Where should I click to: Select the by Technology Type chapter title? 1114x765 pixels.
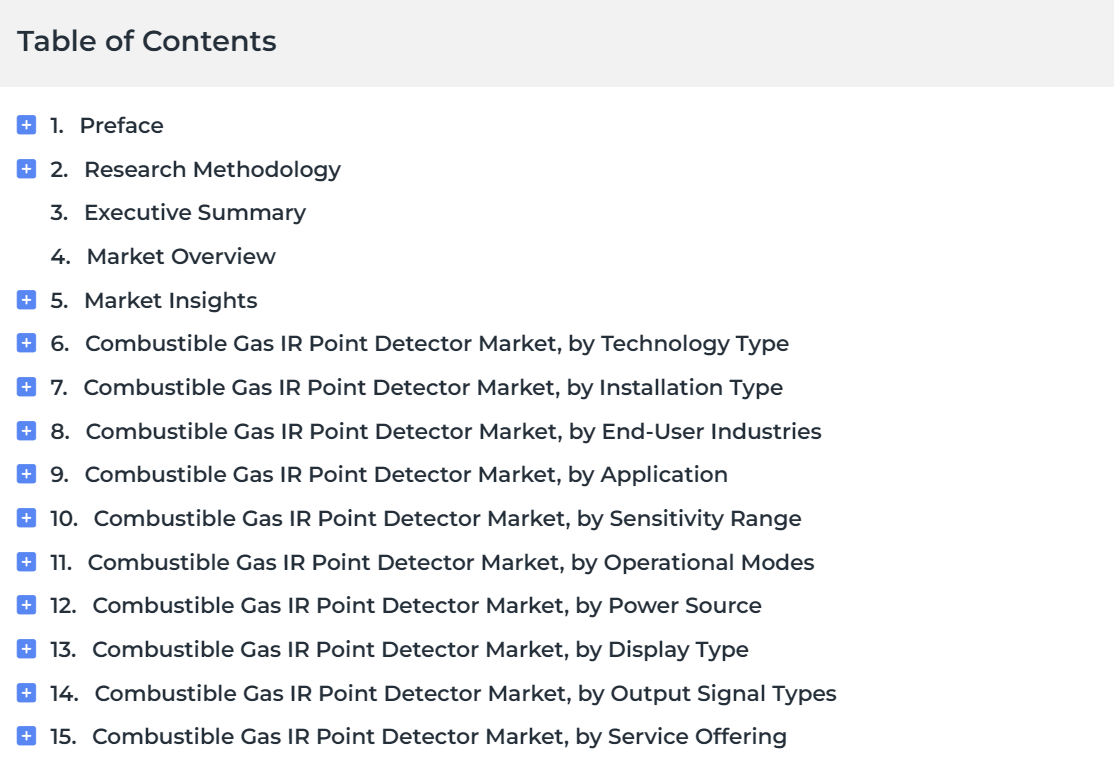[437, 344]
